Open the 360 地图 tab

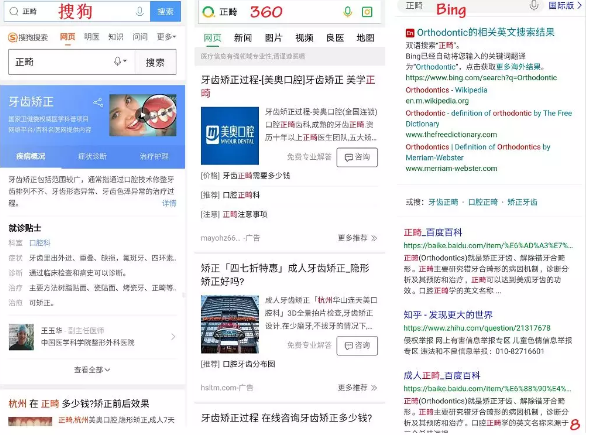365,38
